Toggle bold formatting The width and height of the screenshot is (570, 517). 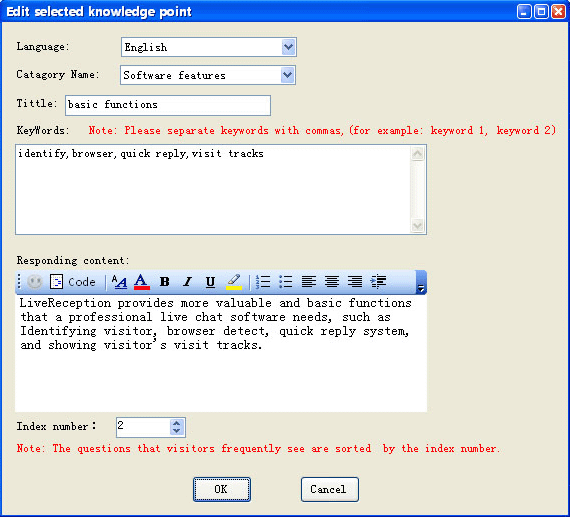tap(165, 282)
